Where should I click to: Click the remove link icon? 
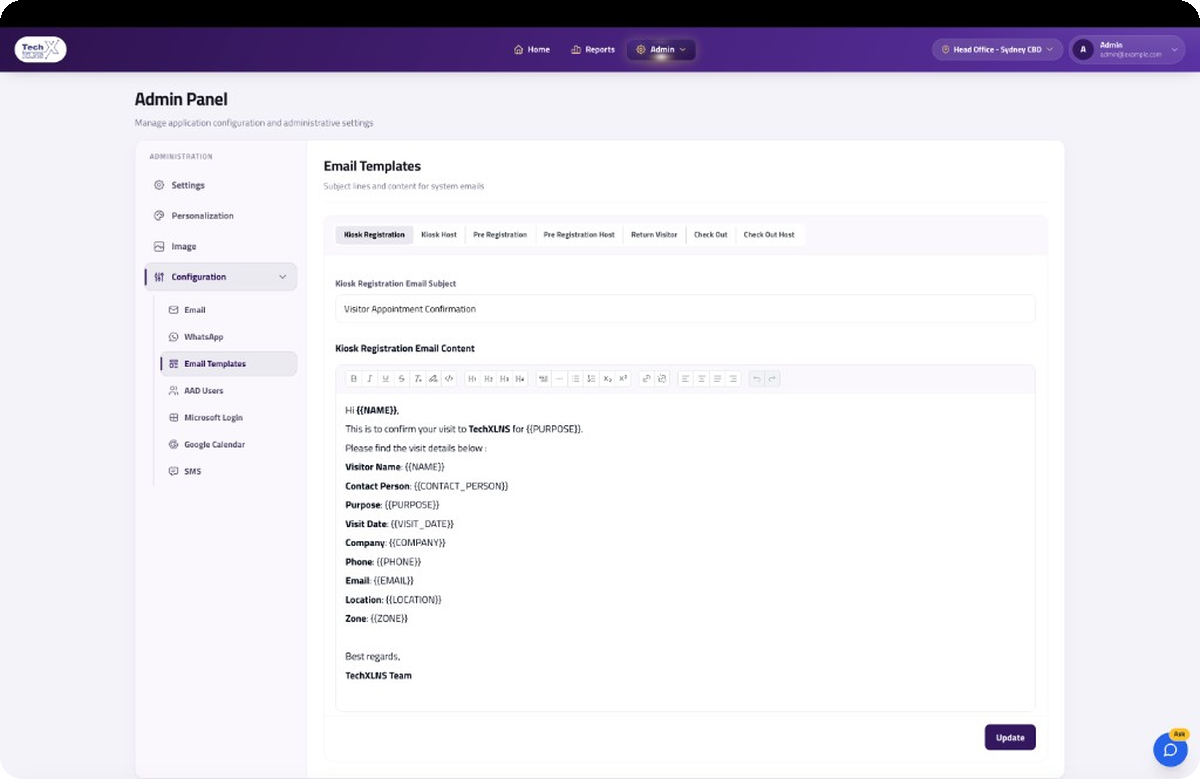tap(662, 379)
